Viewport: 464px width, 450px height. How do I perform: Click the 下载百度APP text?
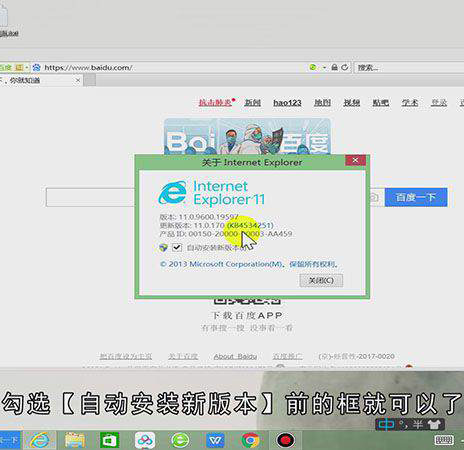(247, 315)
